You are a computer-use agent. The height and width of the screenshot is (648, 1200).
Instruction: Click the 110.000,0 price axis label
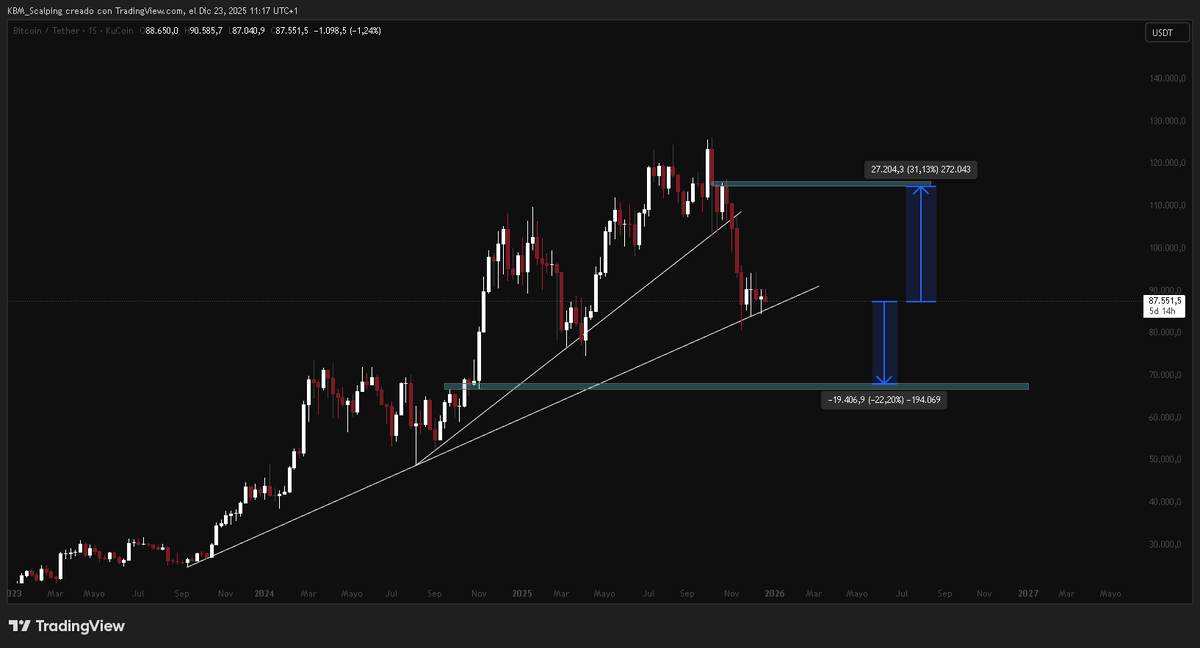coord(1166,205)
